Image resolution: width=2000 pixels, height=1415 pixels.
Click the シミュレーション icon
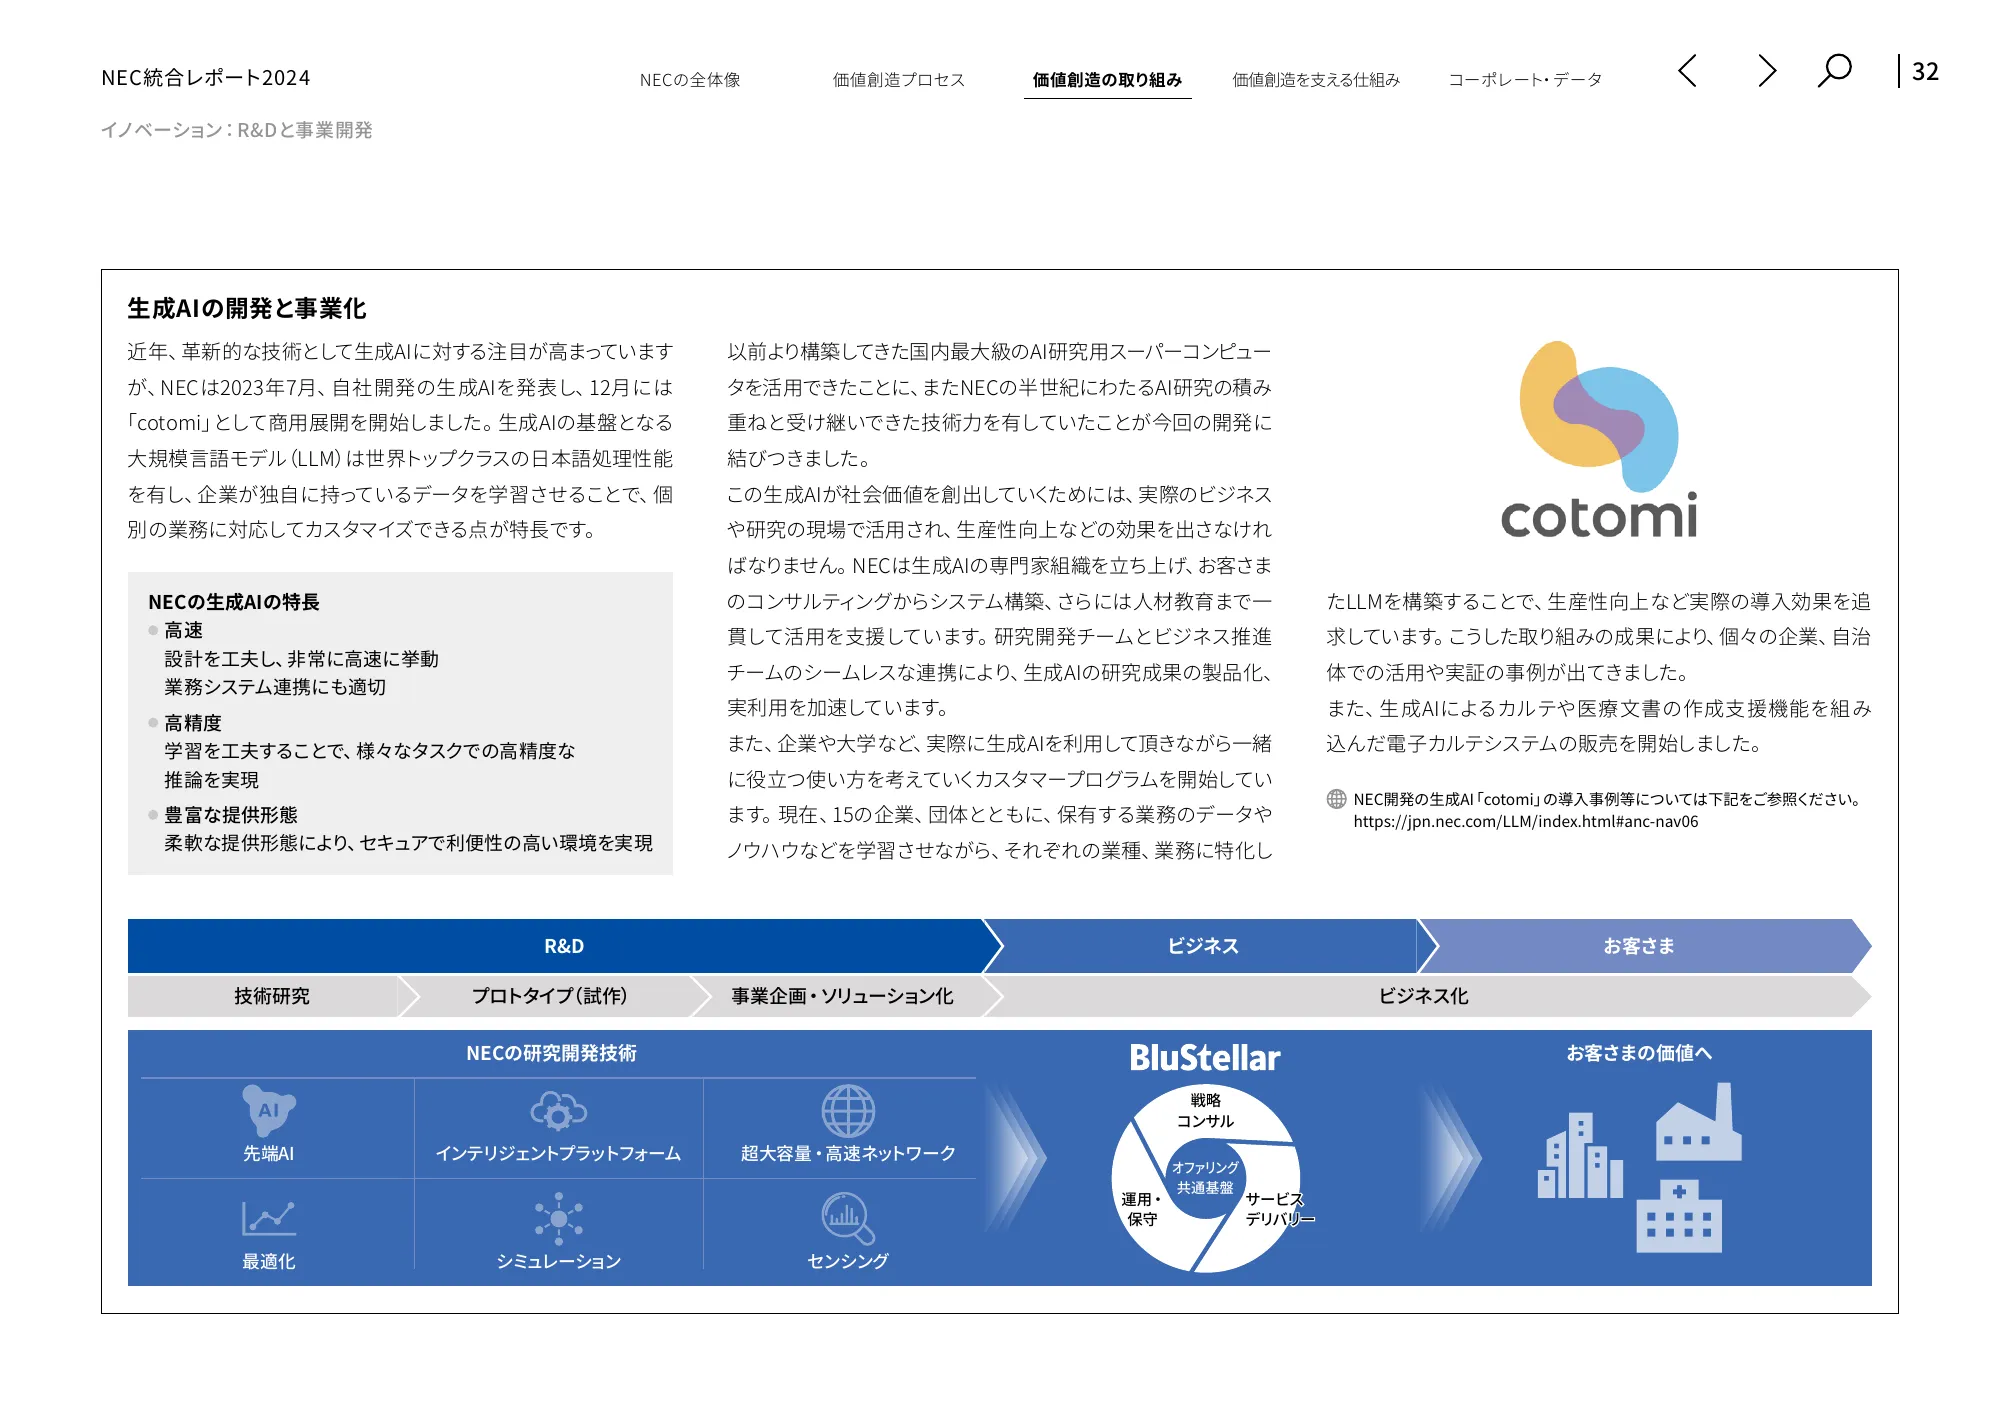(x=558, y=1218)
